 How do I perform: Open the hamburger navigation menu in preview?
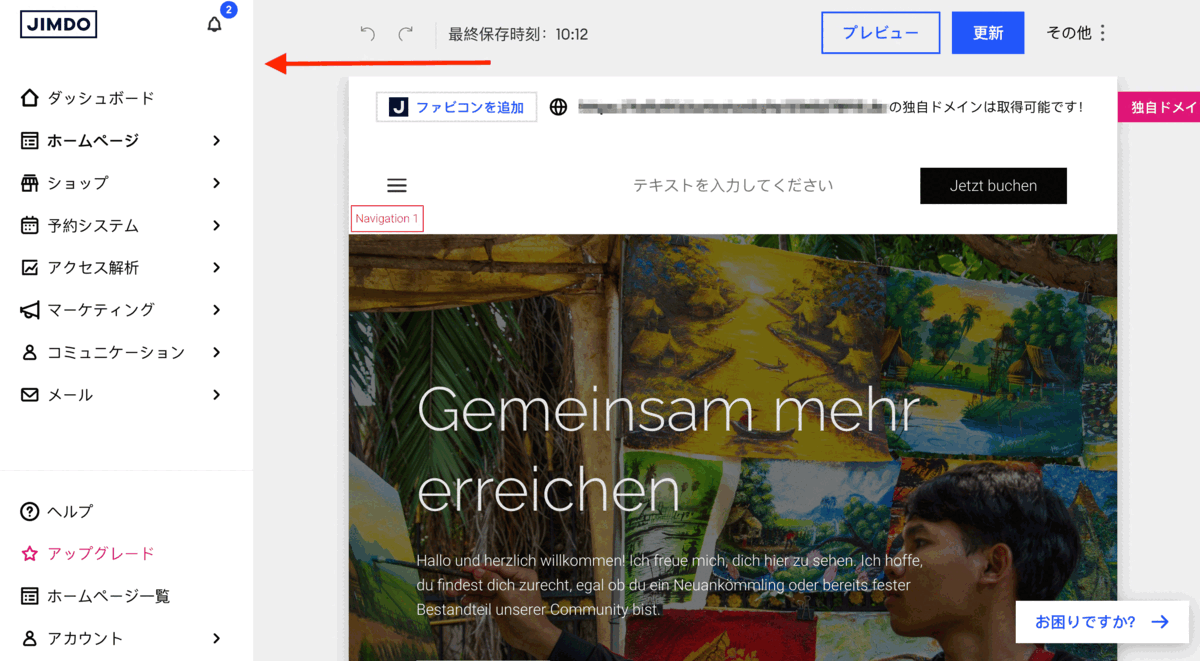coord(397,185)
